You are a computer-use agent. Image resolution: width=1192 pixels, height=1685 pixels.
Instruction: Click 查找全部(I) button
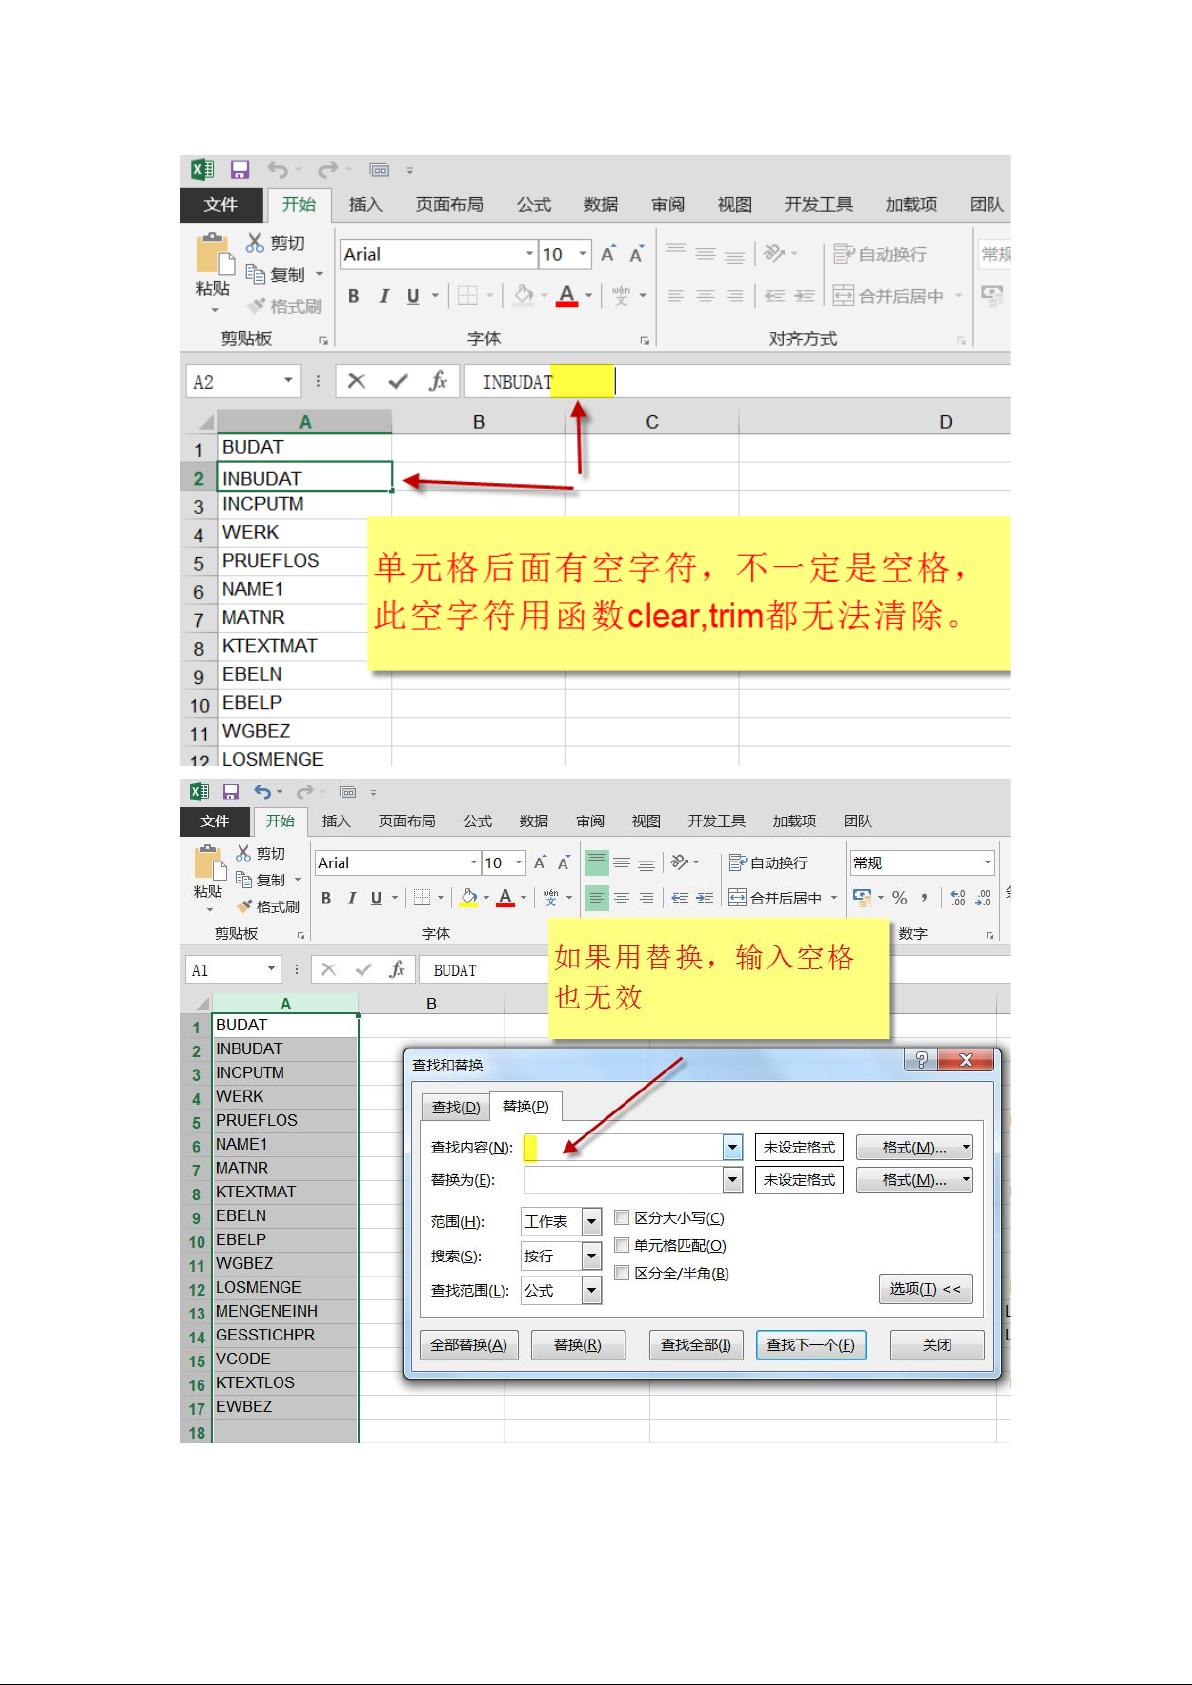coord(696,1345)
